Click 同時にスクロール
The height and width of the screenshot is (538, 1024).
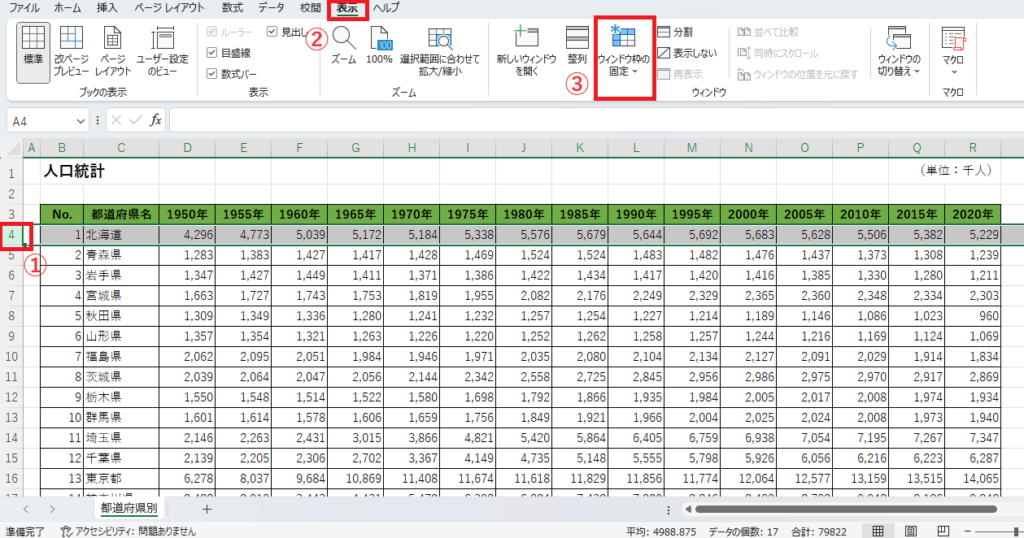click(x=777, y=53)
